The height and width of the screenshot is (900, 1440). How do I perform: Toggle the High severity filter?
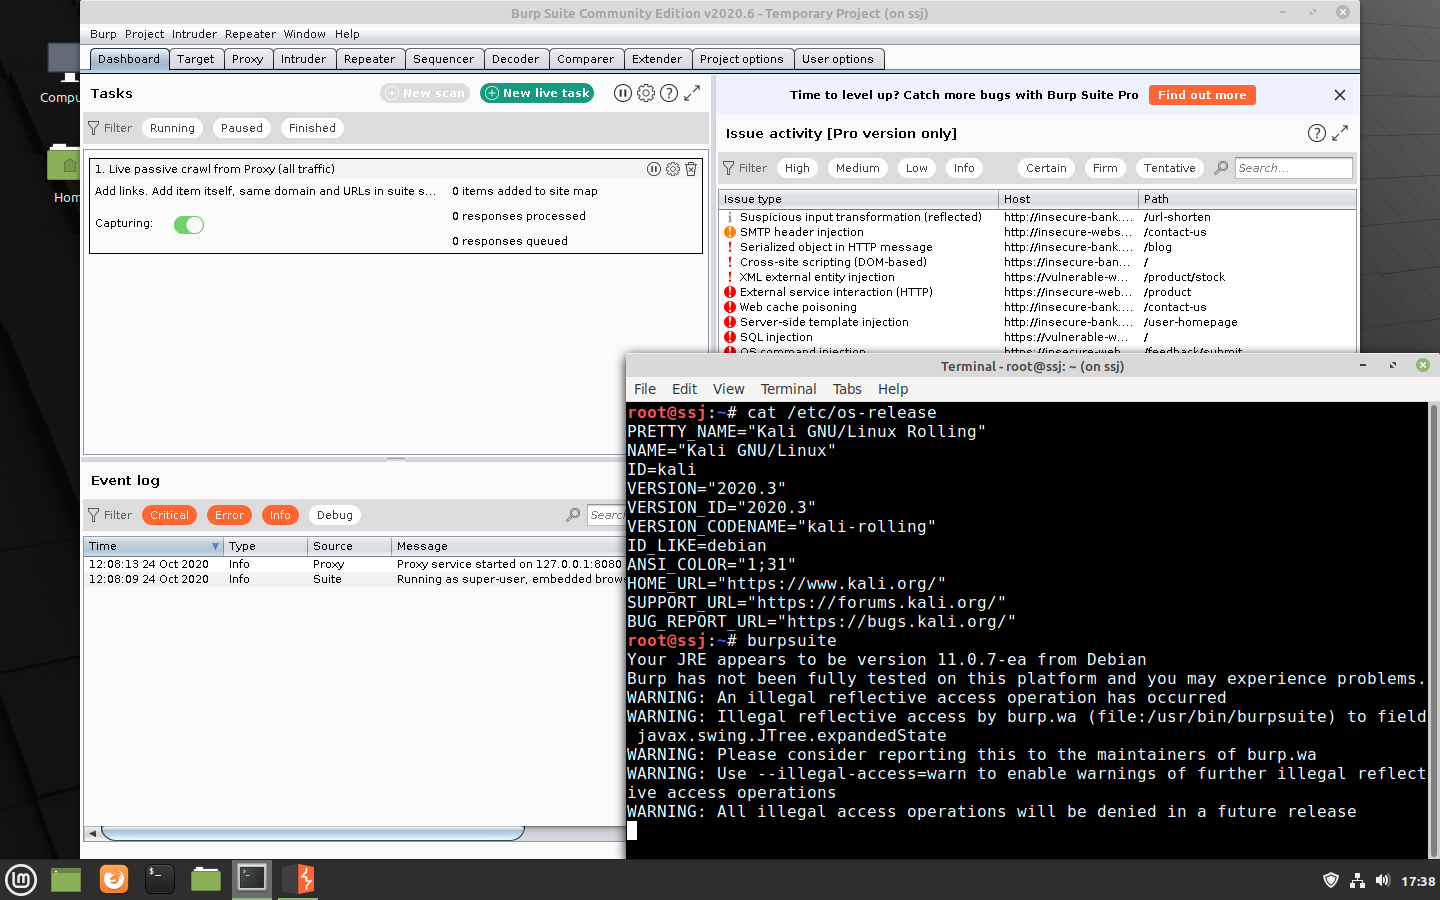tap(797, 168)
